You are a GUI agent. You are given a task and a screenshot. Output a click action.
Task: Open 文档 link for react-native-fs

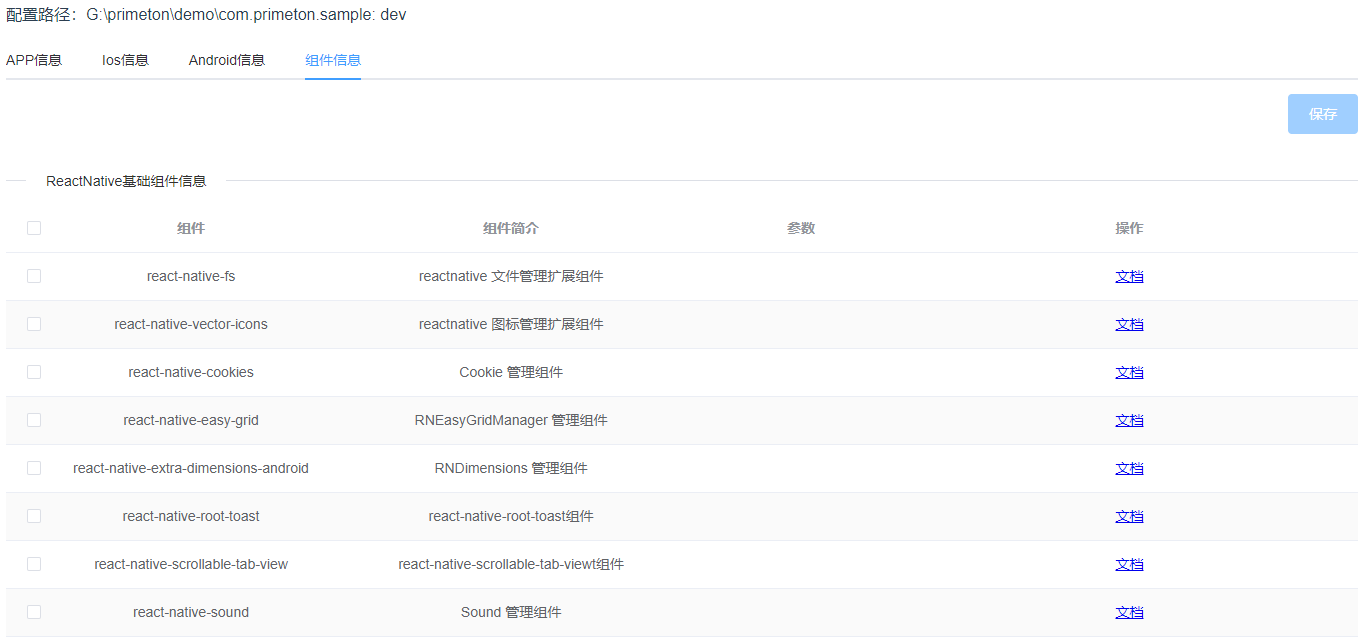(1129, 276)
